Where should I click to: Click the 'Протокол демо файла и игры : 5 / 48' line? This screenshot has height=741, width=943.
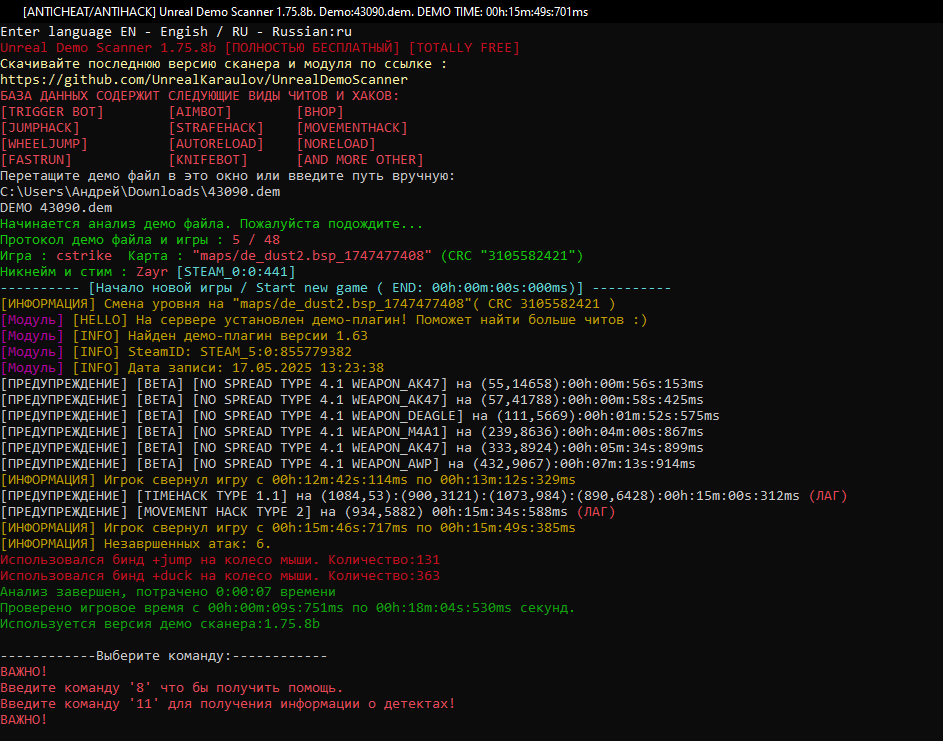(140, 239)
